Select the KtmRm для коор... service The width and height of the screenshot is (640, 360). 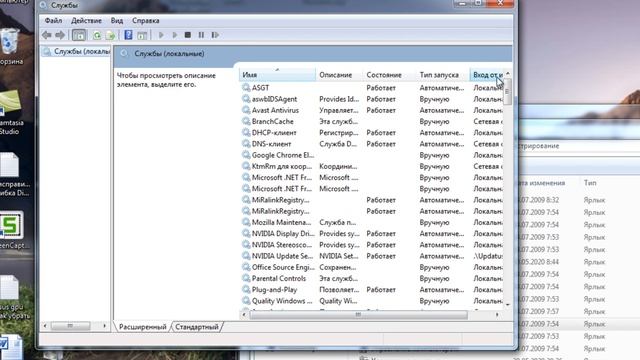pos(282,167)
